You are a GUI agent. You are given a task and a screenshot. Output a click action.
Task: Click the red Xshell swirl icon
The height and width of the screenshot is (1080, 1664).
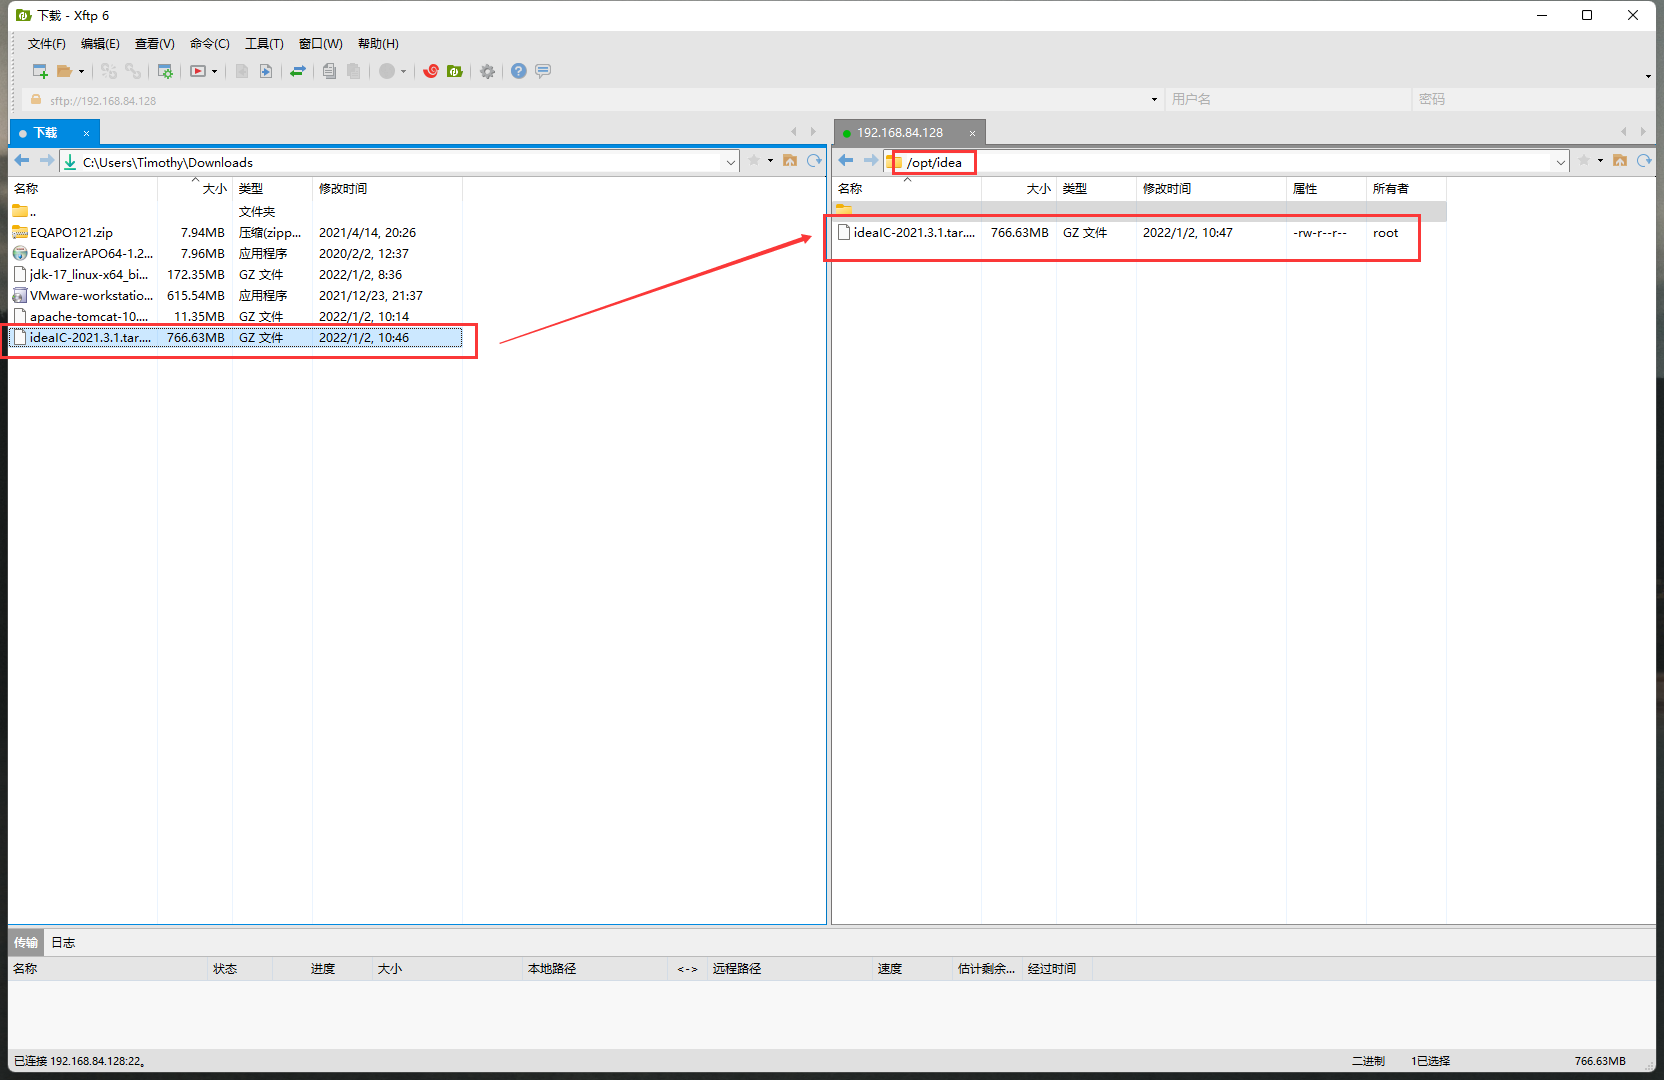431,71
